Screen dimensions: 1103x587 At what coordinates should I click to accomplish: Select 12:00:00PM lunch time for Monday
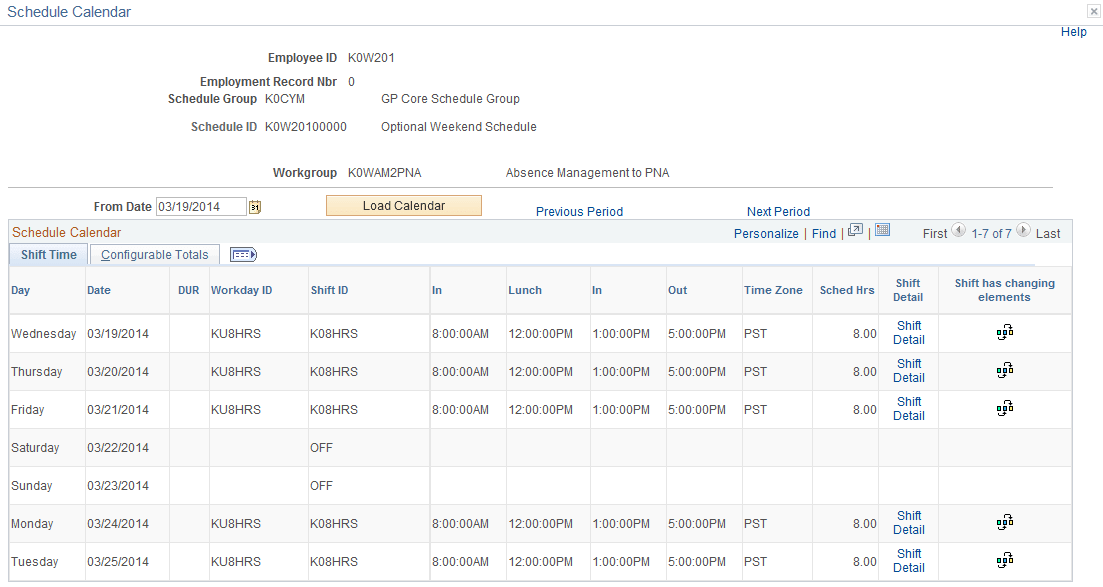(540, 524)
